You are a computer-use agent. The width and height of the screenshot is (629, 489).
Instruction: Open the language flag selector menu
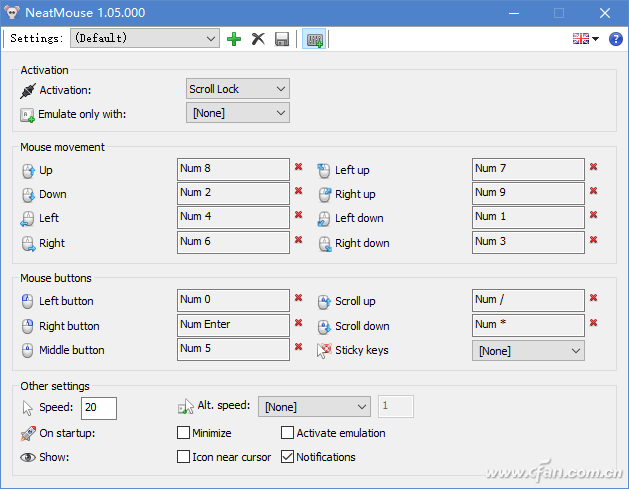pyautogui.click(x=585, y=39)
